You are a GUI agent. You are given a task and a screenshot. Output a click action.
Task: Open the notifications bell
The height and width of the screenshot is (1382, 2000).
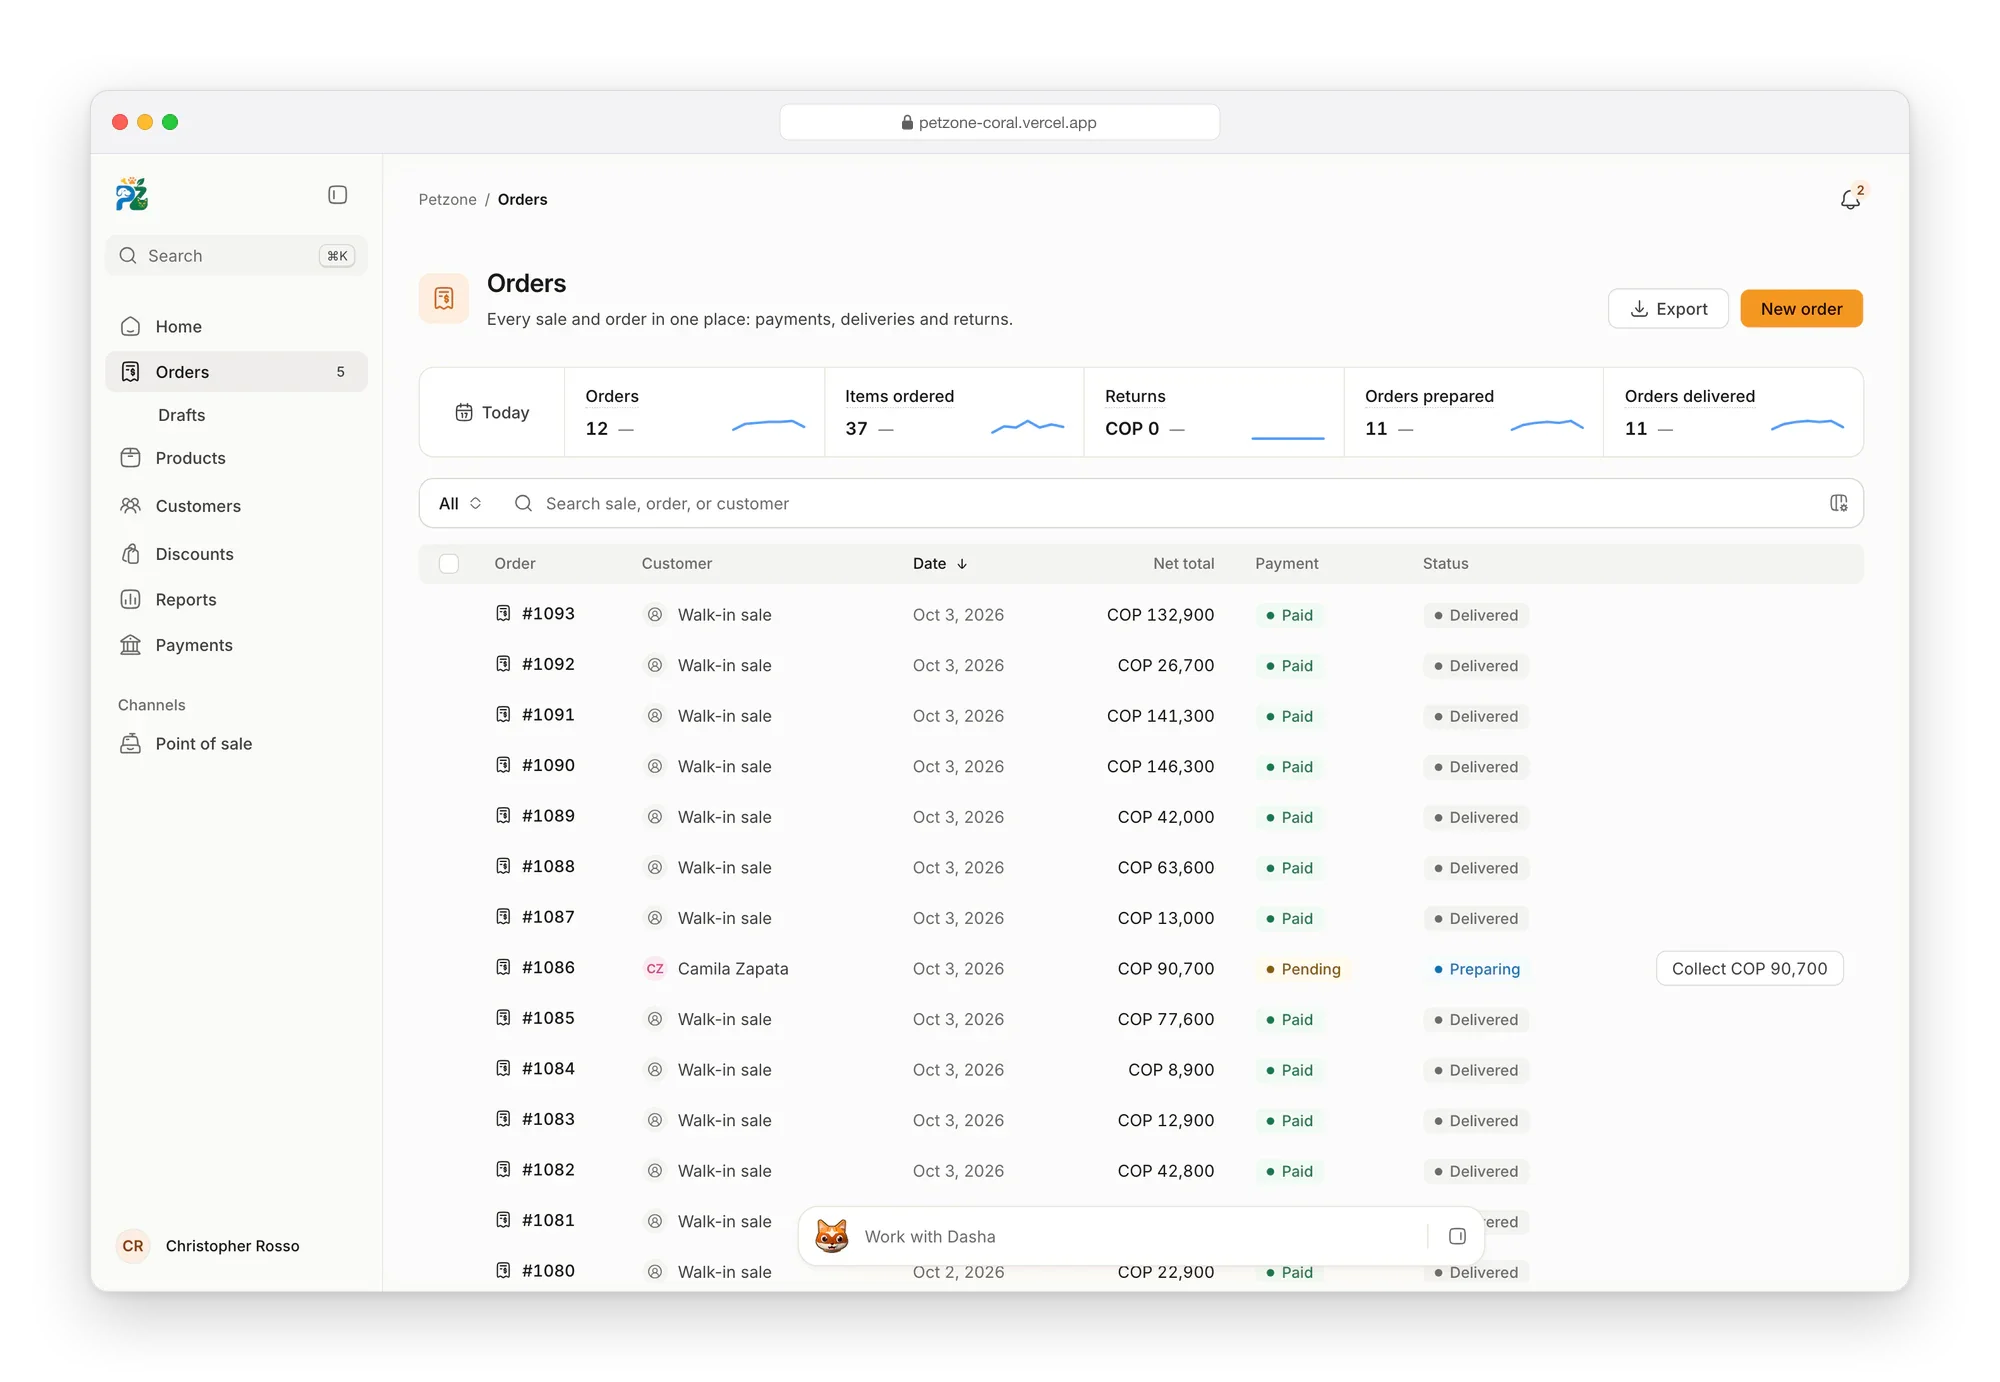click(1851, 199)
